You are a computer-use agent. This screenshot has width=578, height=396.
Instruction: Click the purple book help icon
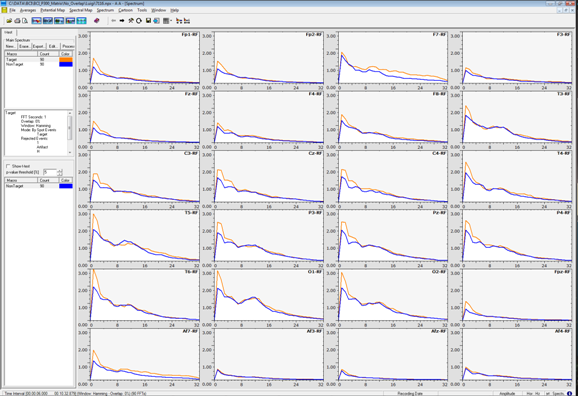click(x=97, y=21)
